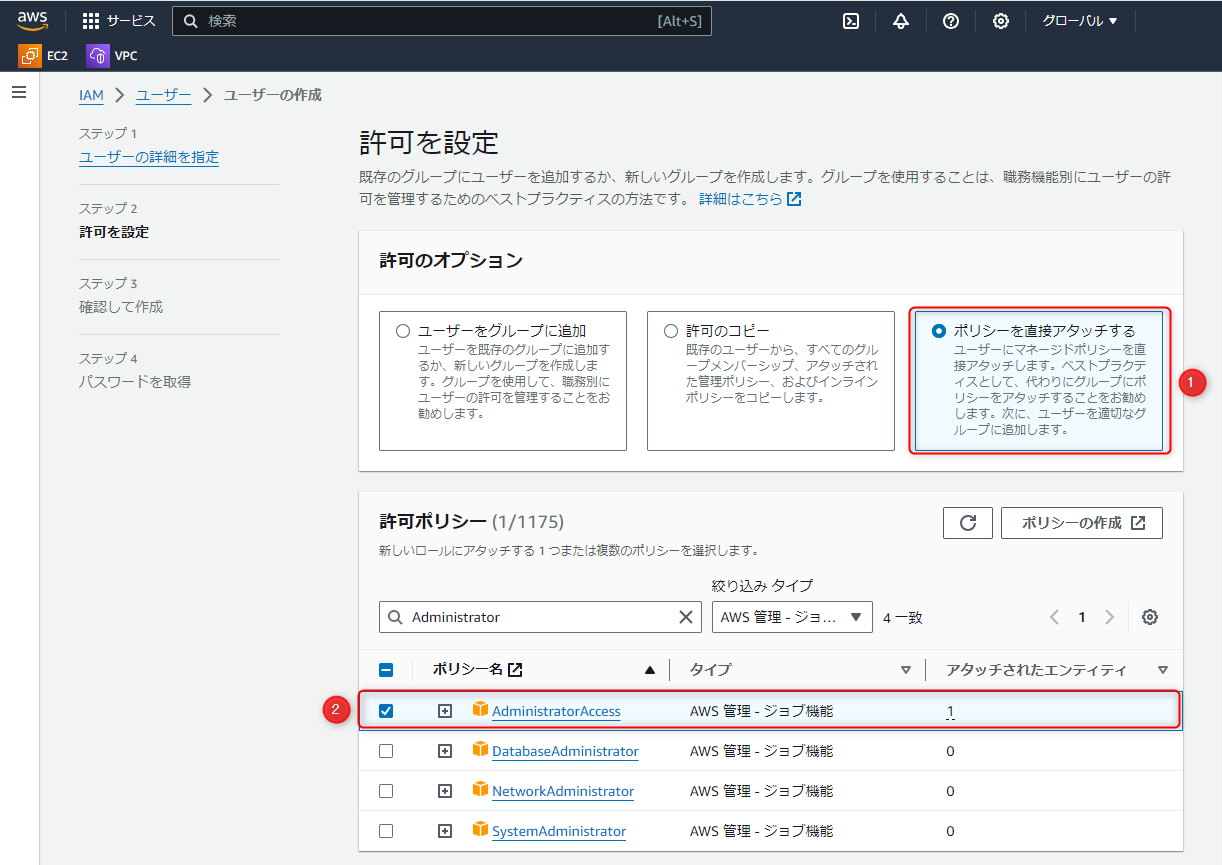Screen dimensions: 1222x865
Task: Expand the DatabaseAdministrator policy details
Action: coord(445,751)
